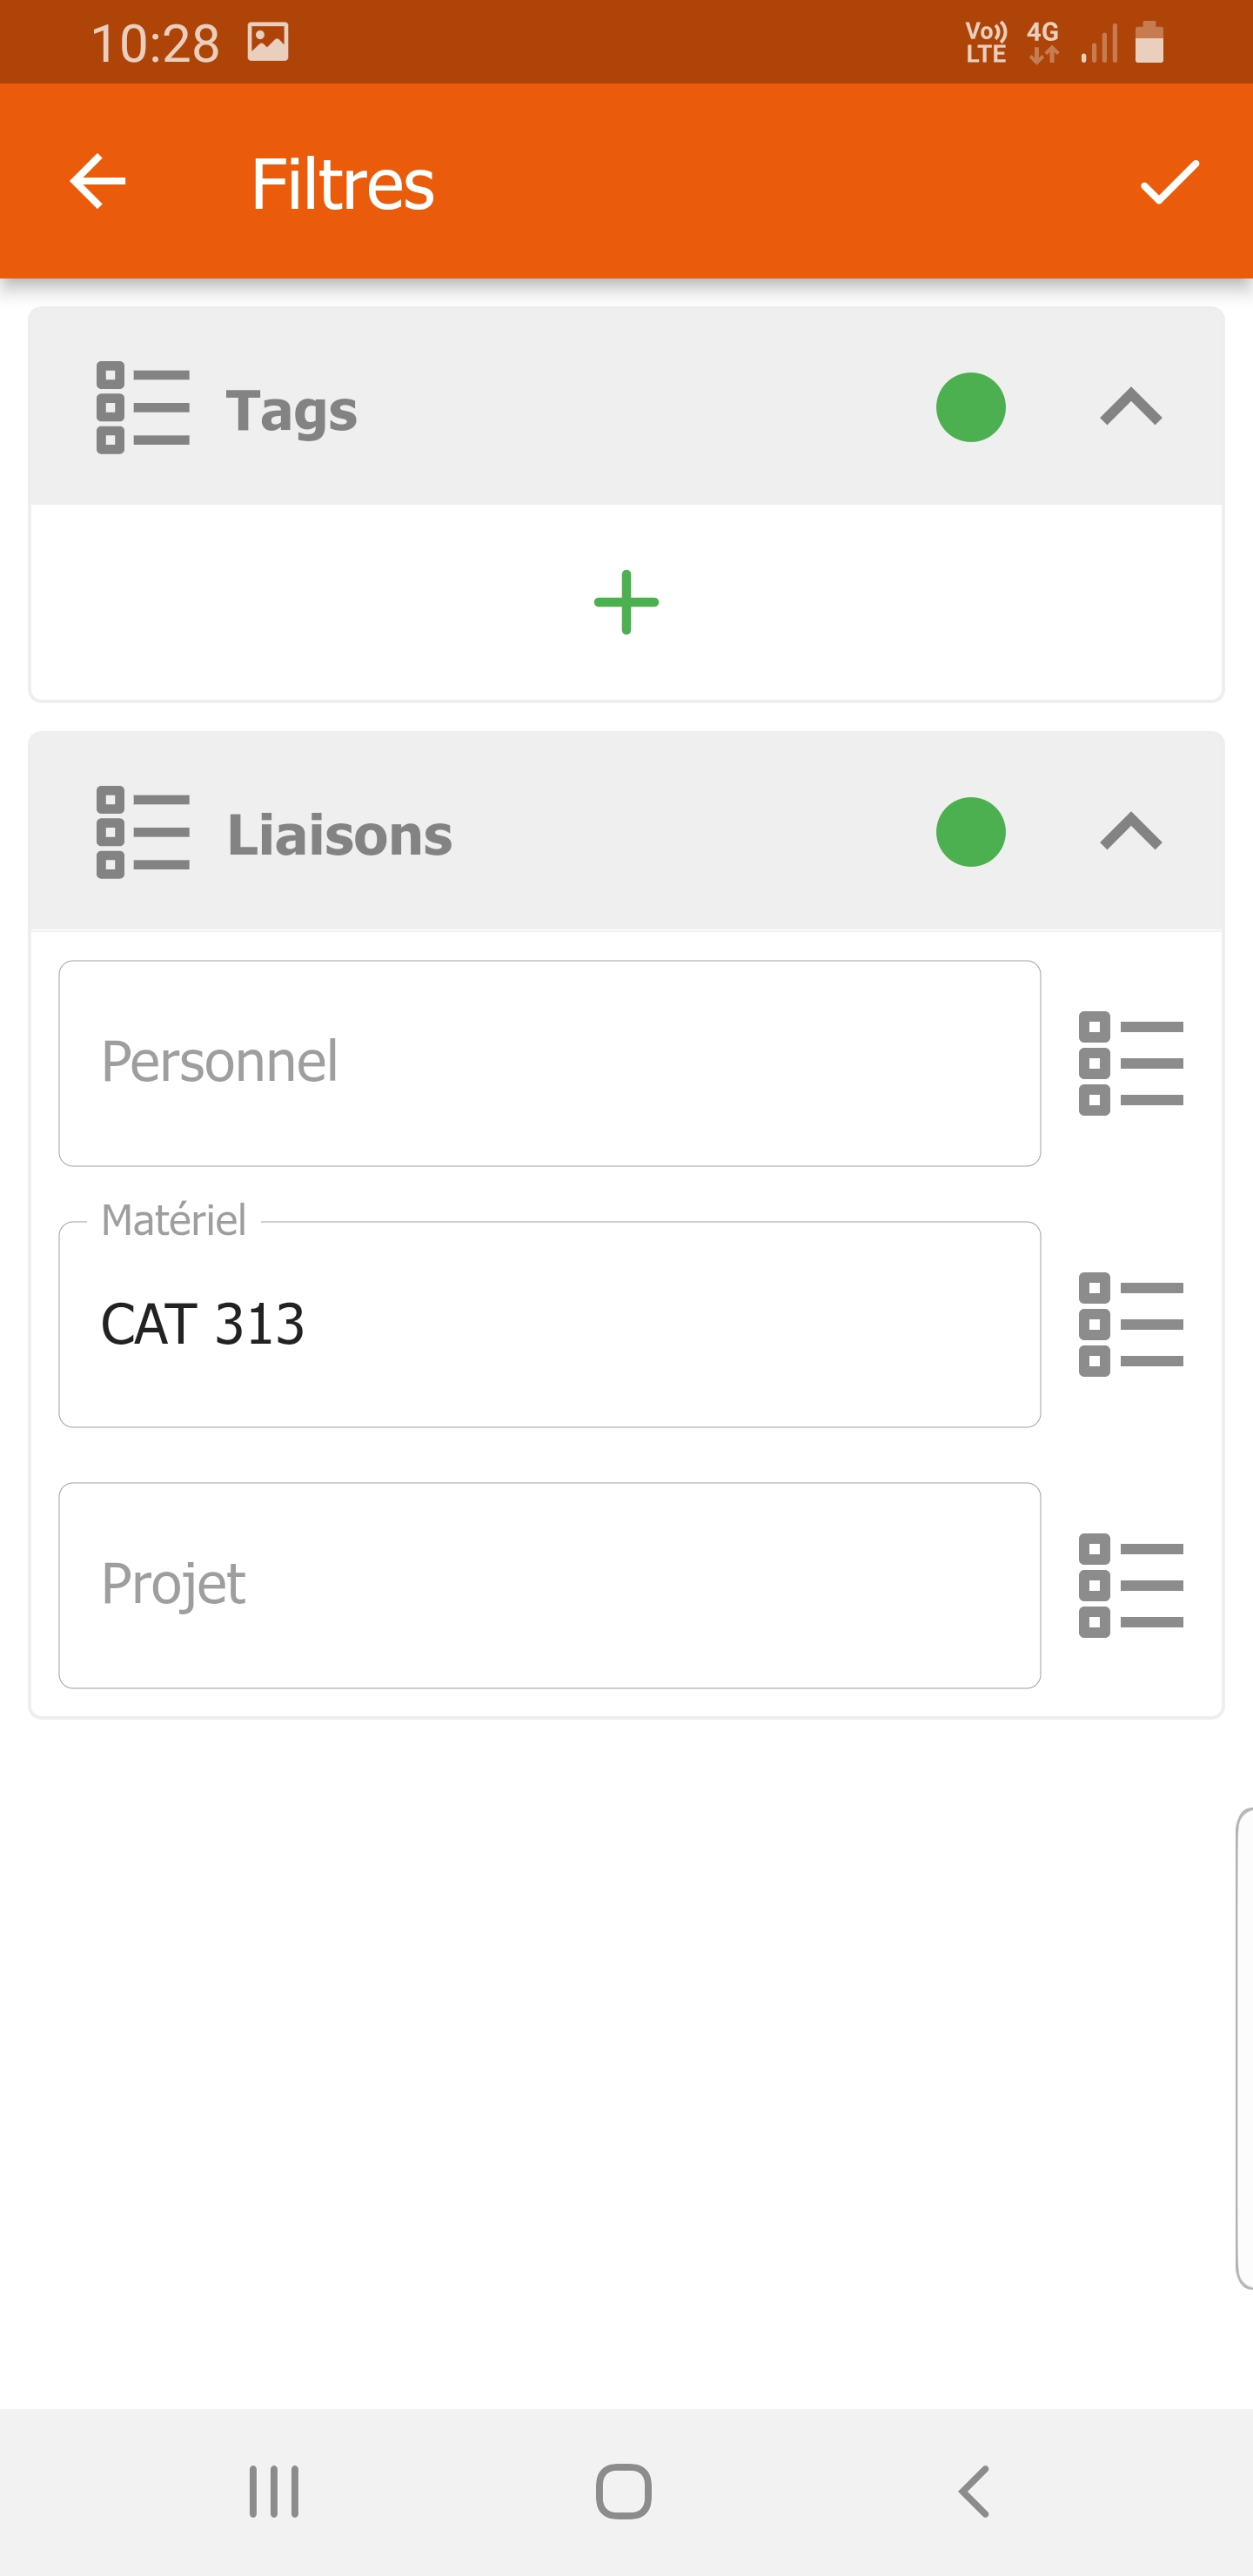Click the Matériel field containing CAT 313
Screen dimensions: 1253x2576
coord(549,1324)
